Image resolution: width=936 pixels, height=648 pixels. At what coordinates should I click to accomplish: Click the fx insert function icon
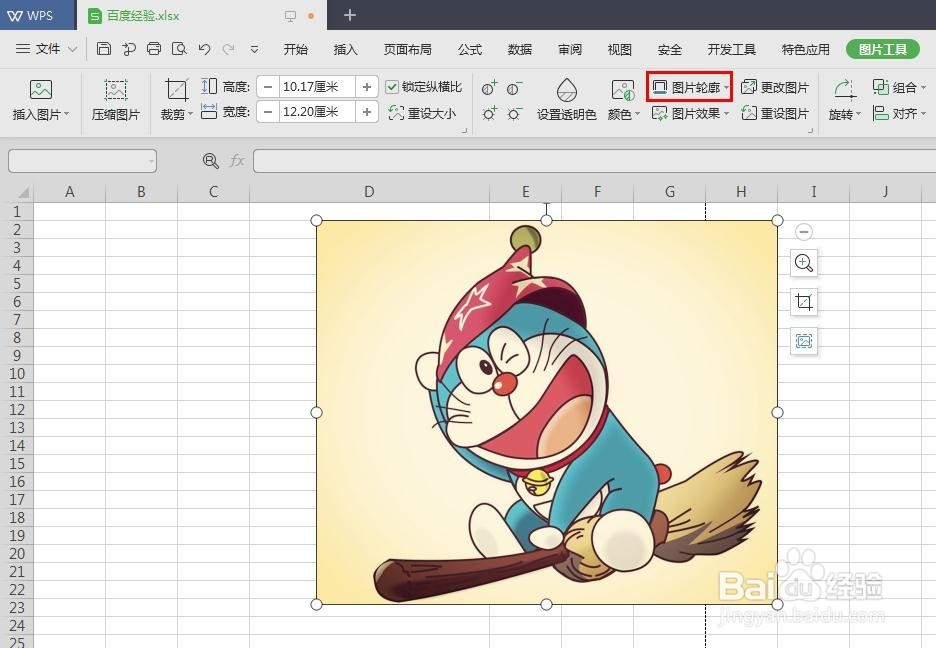pos(237,161)
